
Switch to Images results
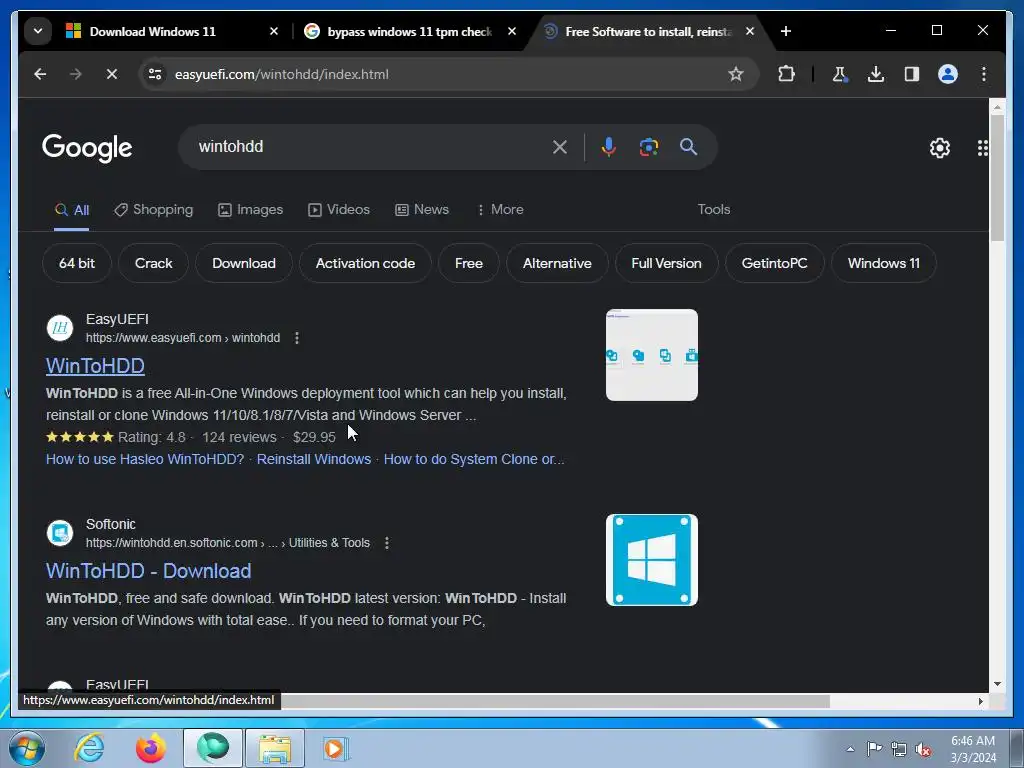[250, 210]
